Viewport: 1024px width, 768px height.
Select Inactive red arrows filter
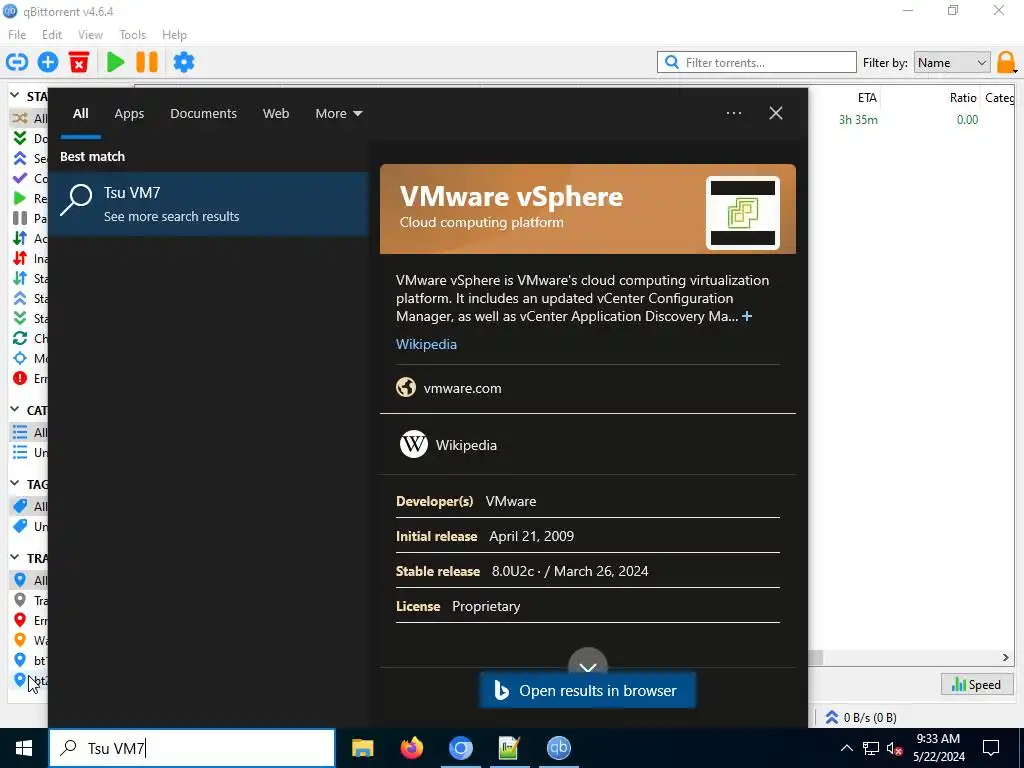coord(20,258)
